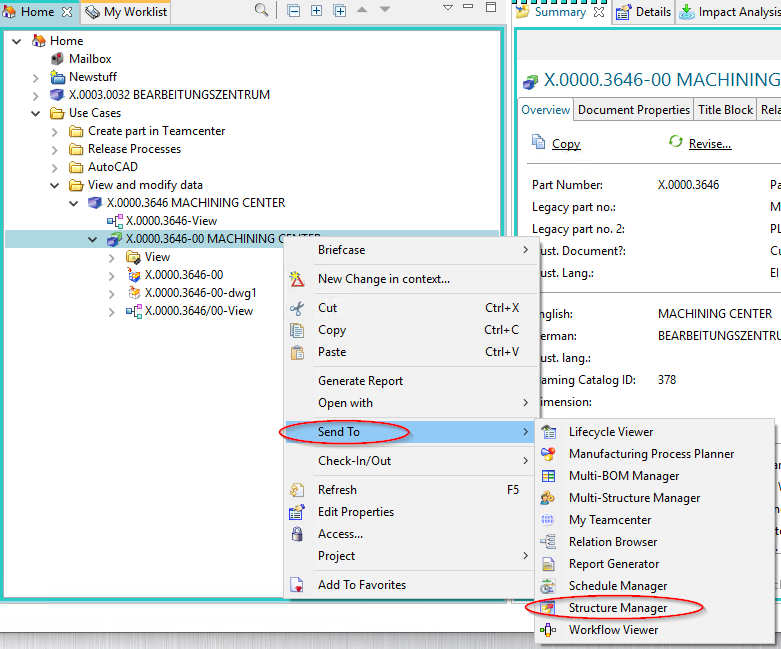Screen dimensions: 781x649
Task: Open the Document Properties tab
Action: click(x=634, y=110)
